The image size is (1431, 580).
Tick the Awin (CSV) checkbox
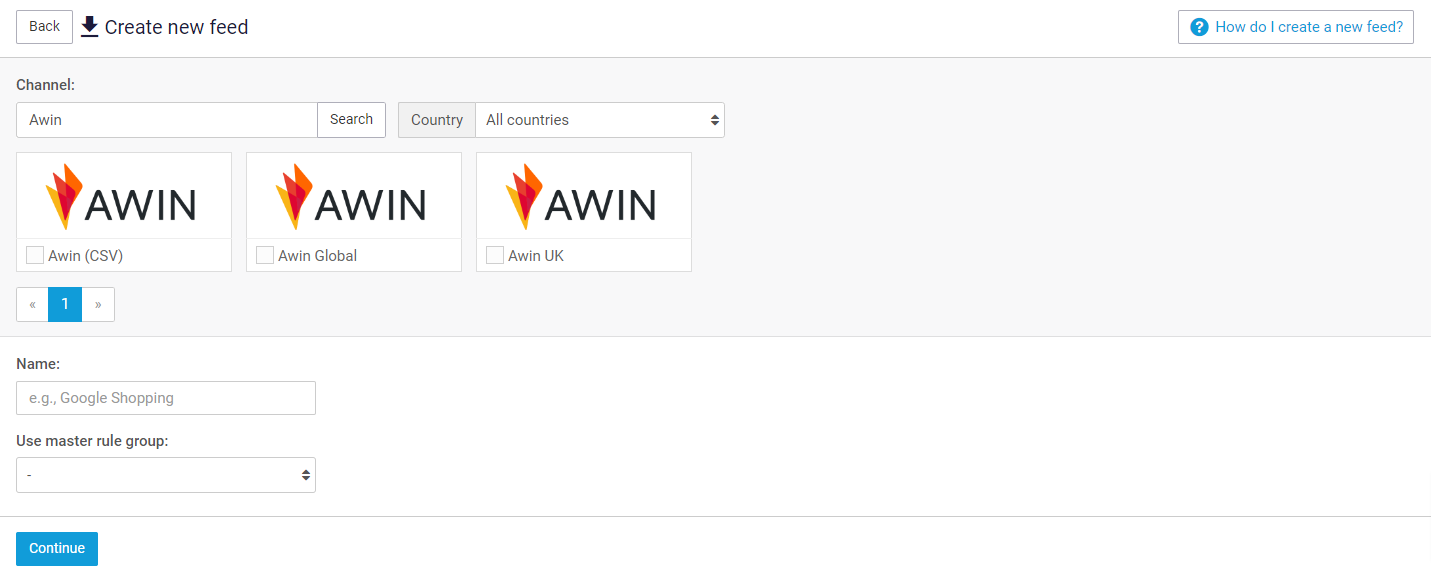pos(35,255)
